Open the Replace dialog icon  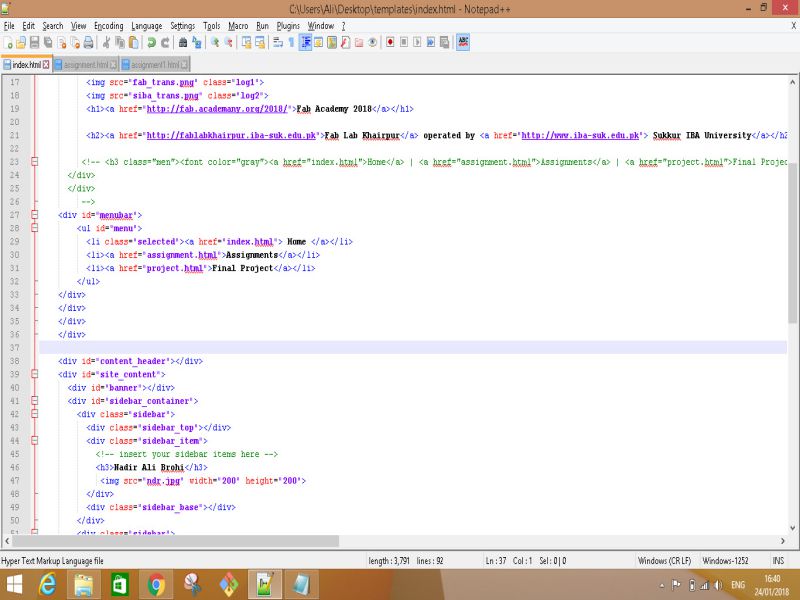pyautogui.click(x=196, y=42)
